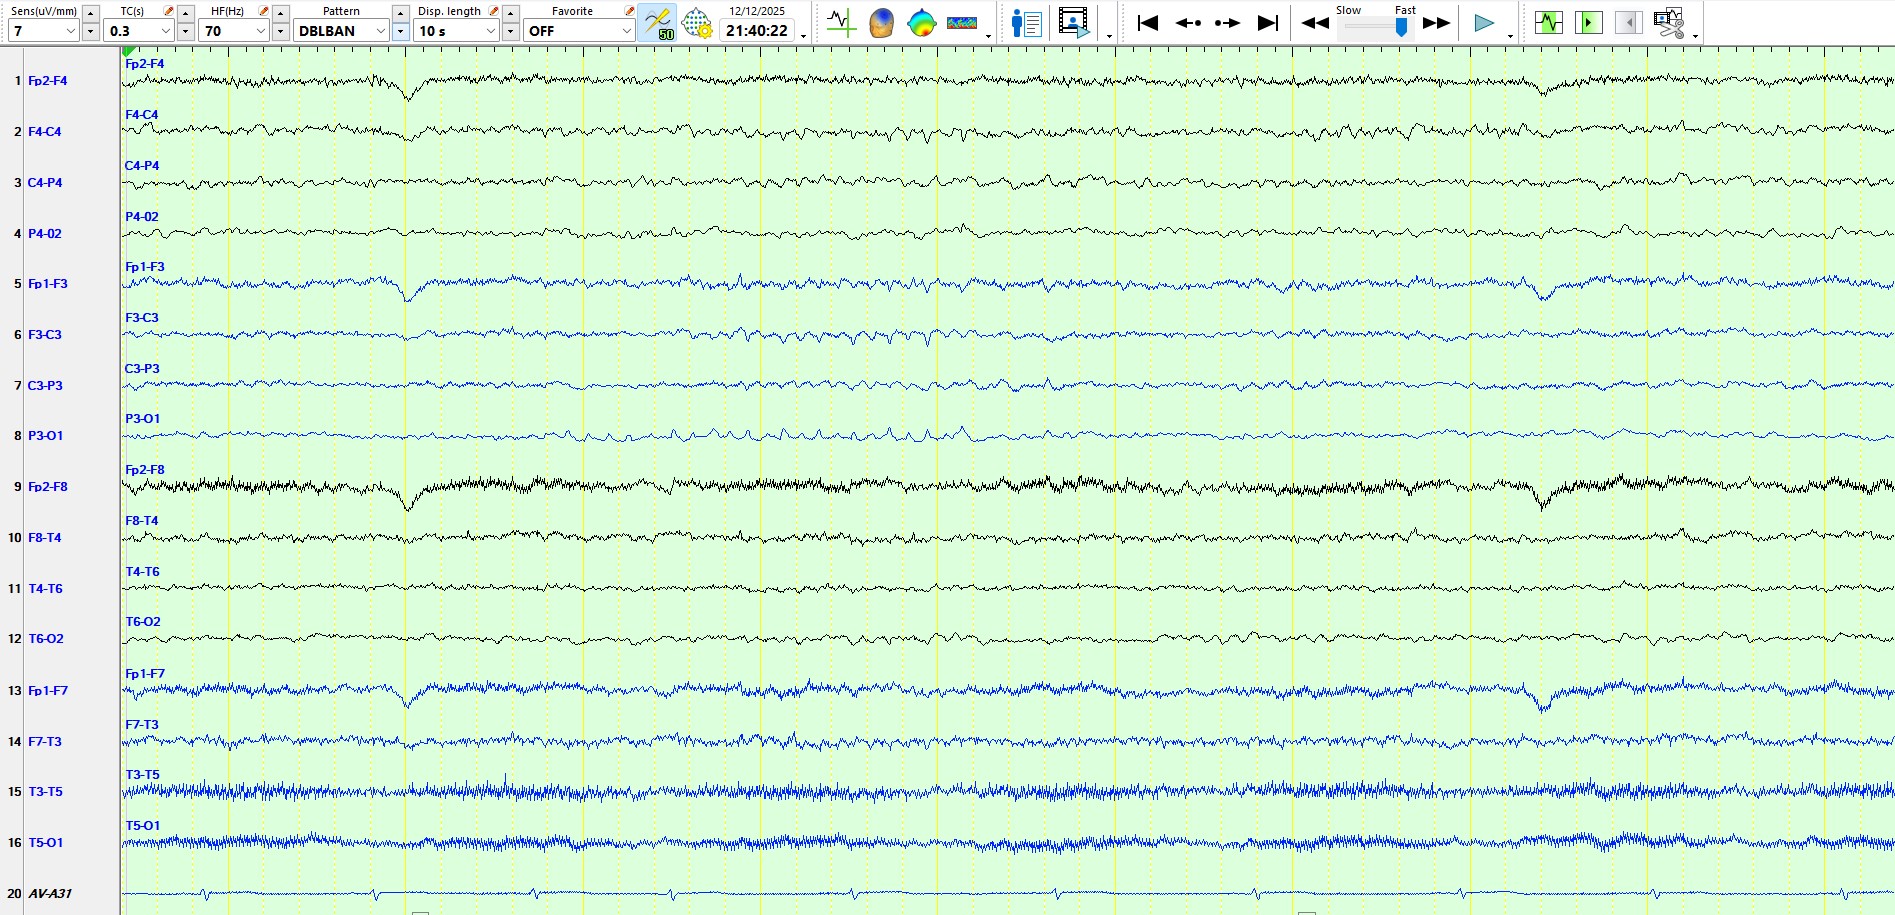1895x915 pixels.
Task: Click the 21:40:22 time field
Action: 757,31
